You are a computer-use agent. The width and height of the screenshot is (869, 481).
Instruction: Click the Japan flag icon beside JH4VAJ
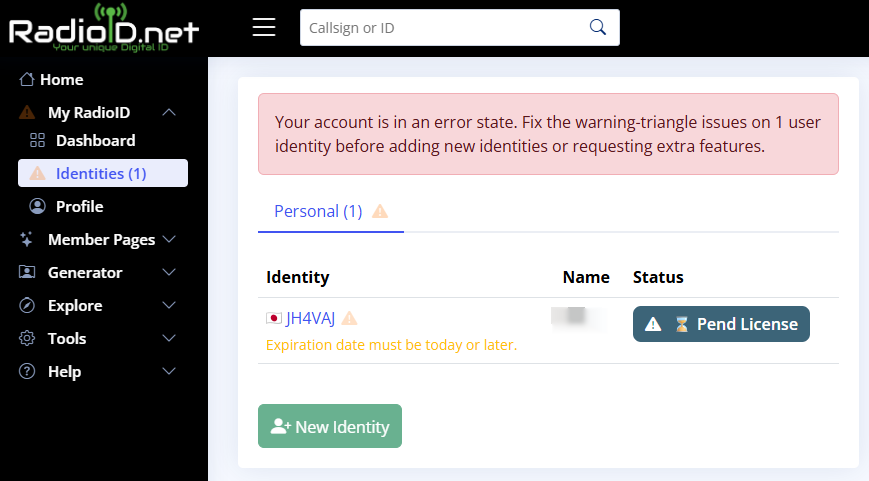pos(274,318)
